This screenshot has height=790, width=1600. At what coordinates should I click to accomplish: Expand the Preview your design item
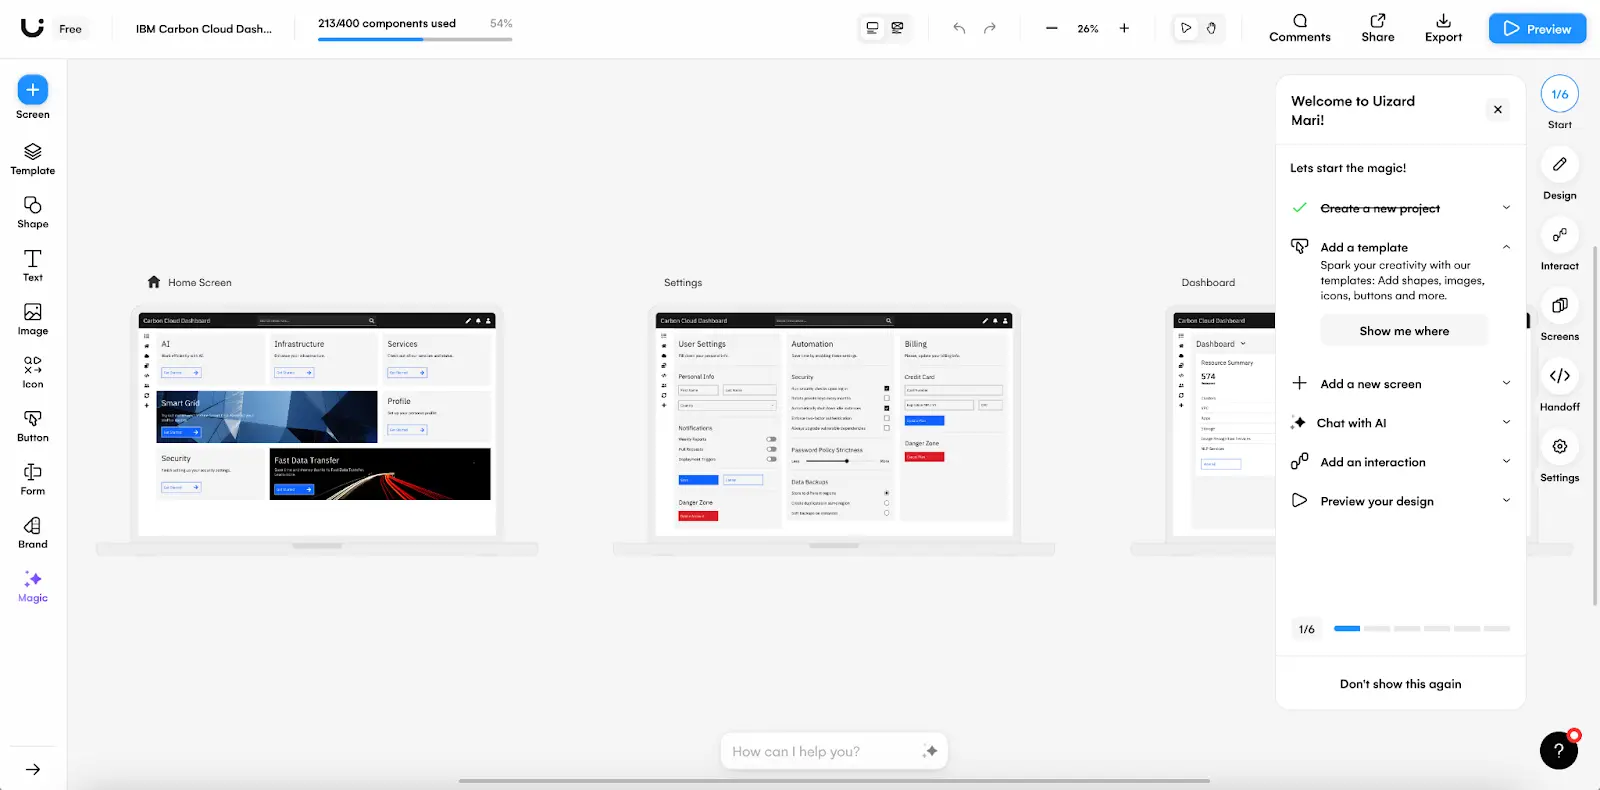coord(1506,500)
